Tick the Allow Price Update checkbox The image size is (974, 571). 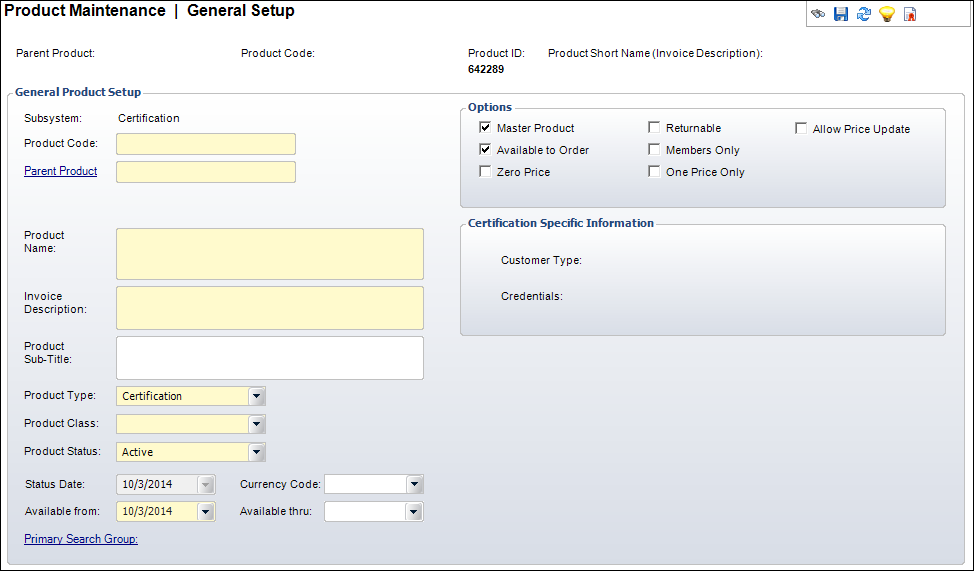point(801,129)
